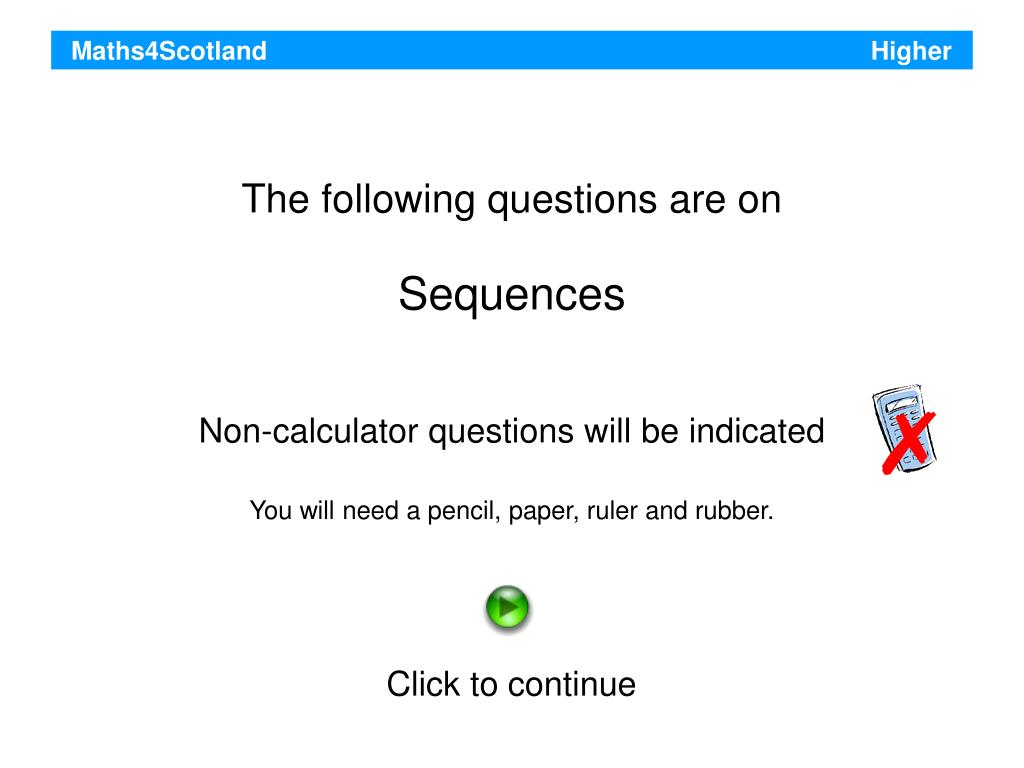Click the empty middle of blue header bar
This screenshot has width=1024, height=768.
(568, 50)
